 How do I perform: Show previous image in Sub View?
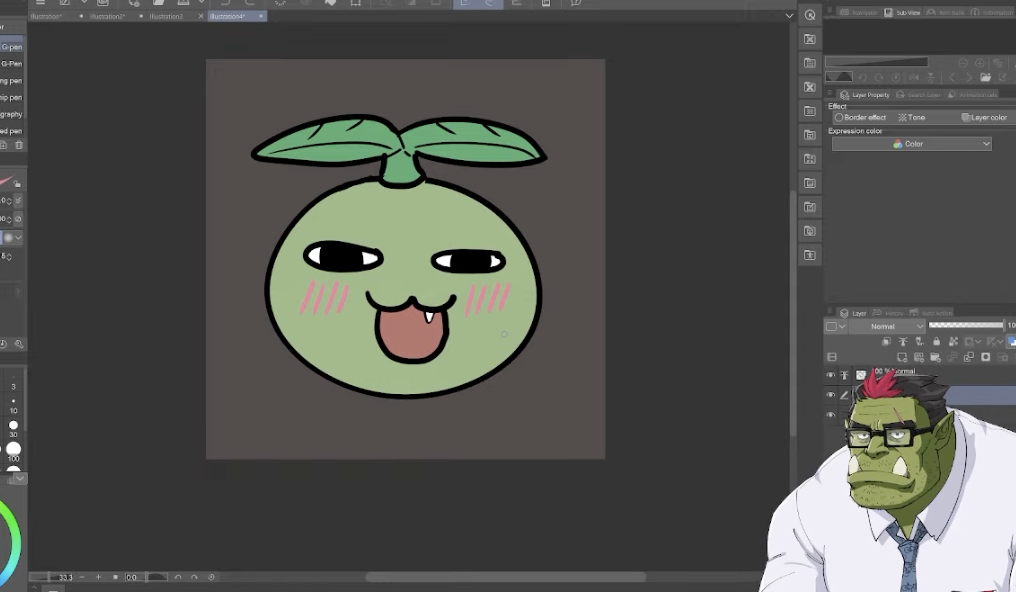click(952, 77)
